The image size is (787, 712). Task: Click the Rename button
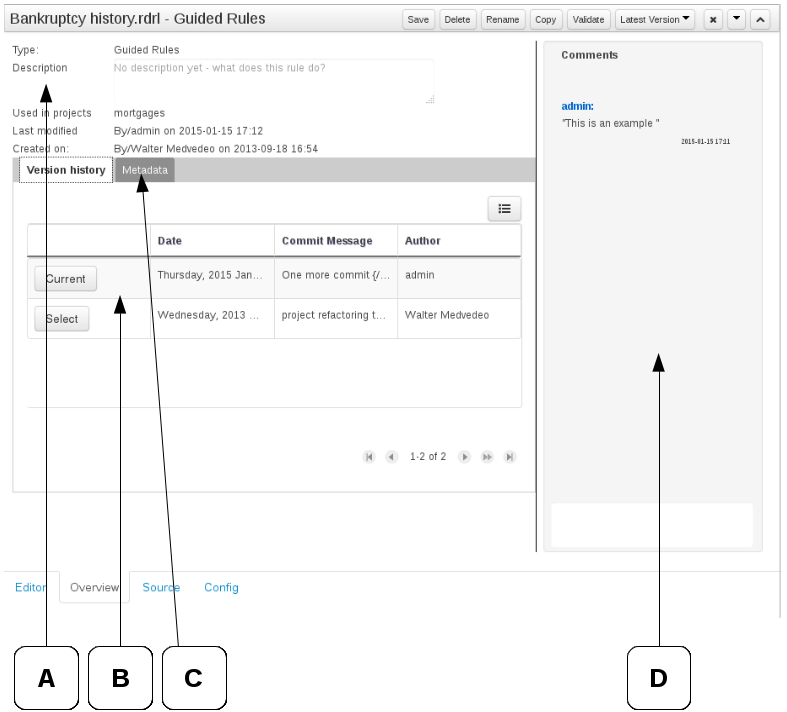click(x=503, y=19)
